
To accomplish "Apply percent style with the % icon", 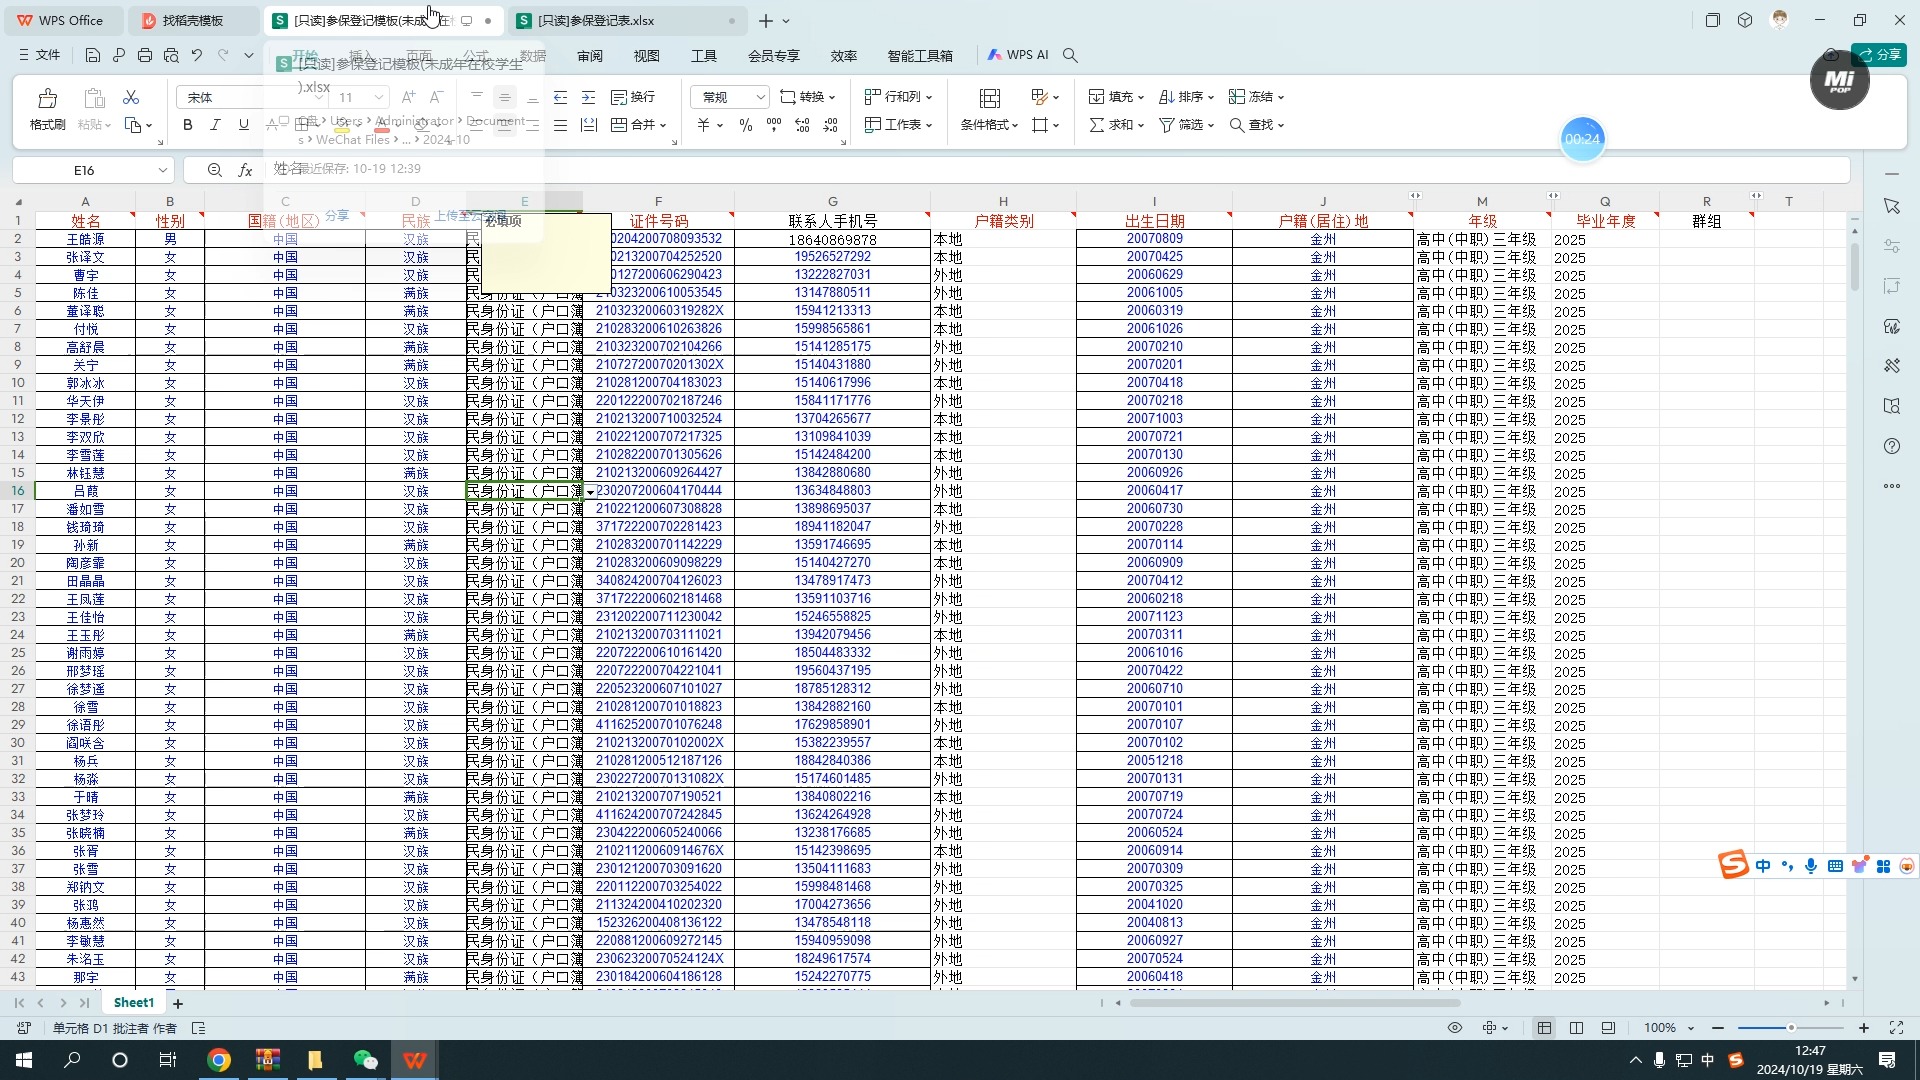I will point(745,125).
